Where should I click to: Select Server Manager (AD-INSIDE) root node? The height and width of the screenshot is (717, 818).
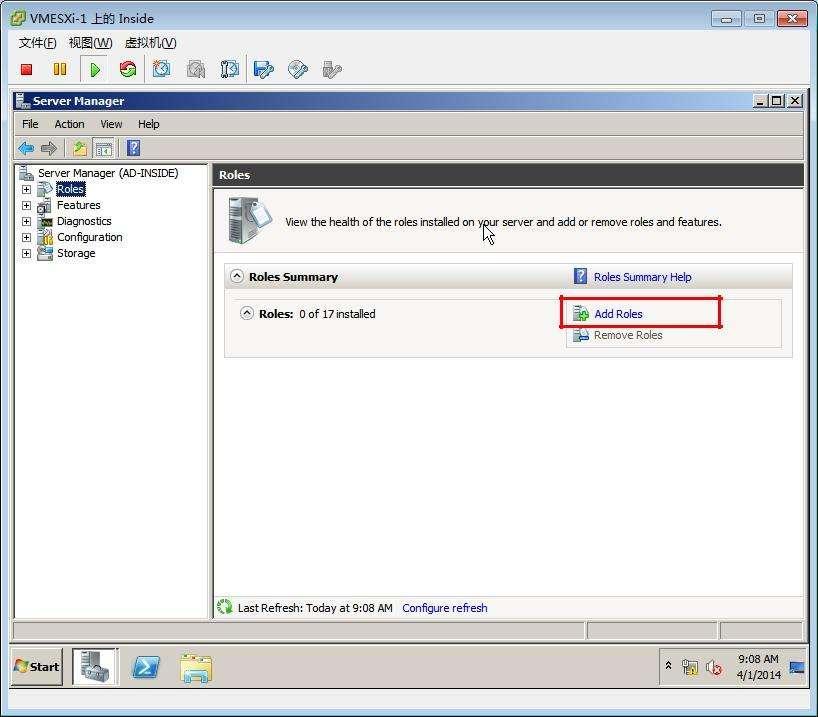(x=108, y=173)
